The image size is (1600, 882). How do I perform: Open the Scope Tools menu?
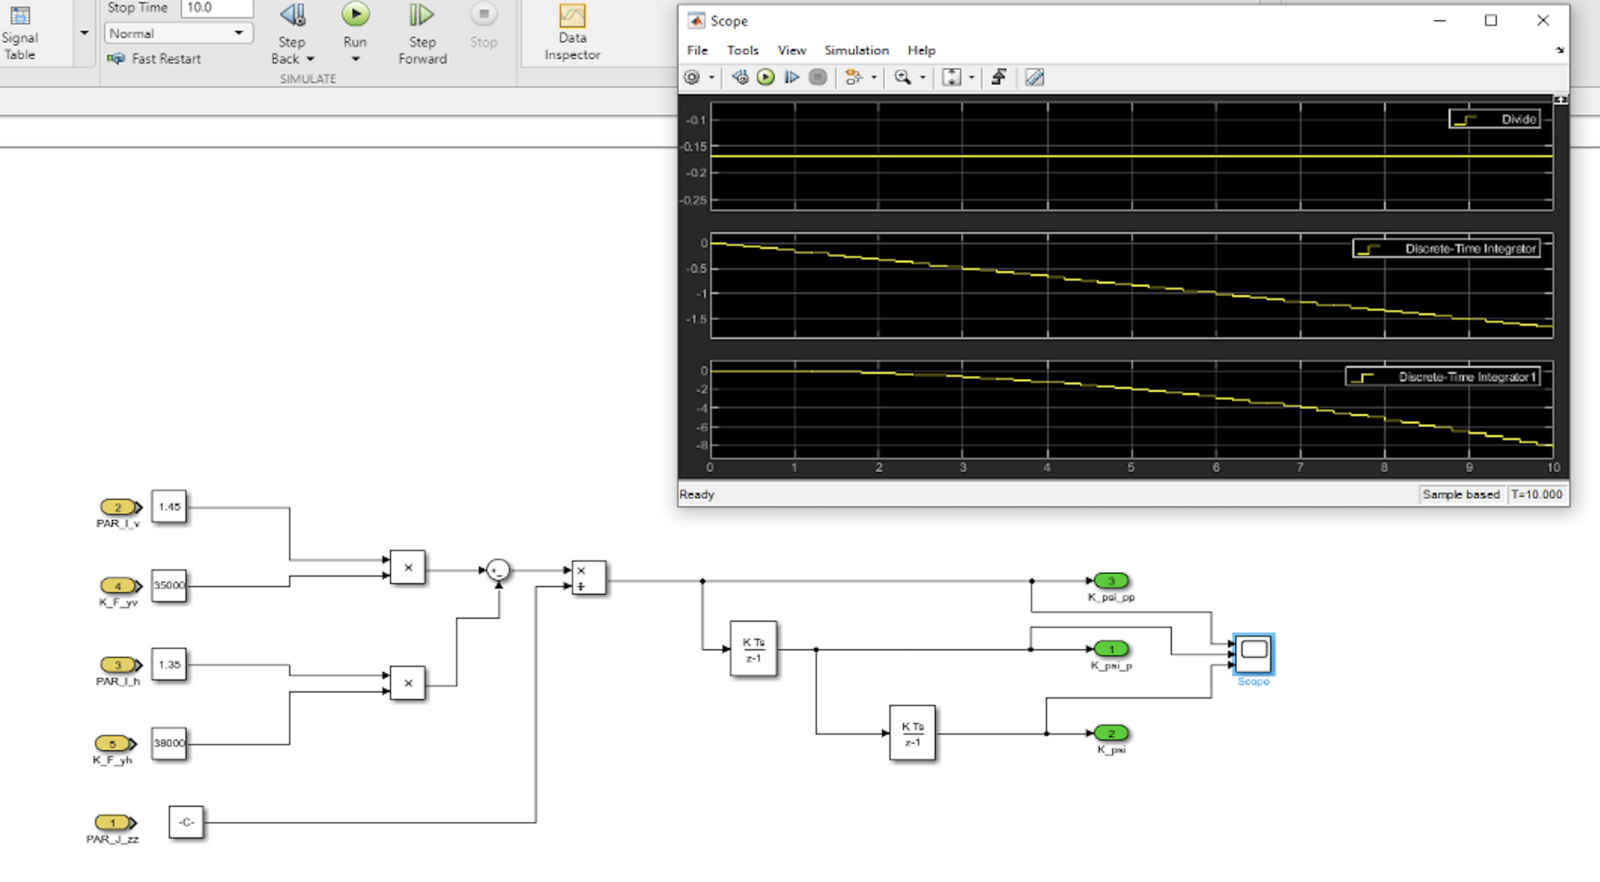(x=742, y=50)
